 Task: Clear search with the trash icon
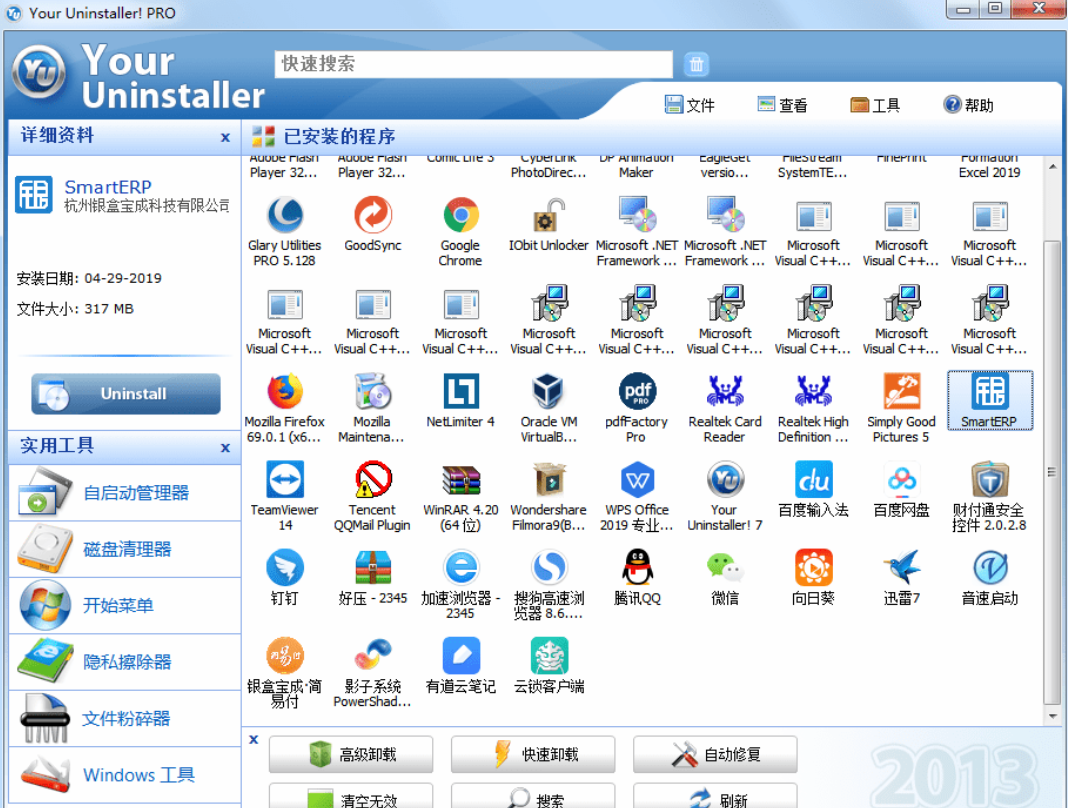click(x=696, y=64)
